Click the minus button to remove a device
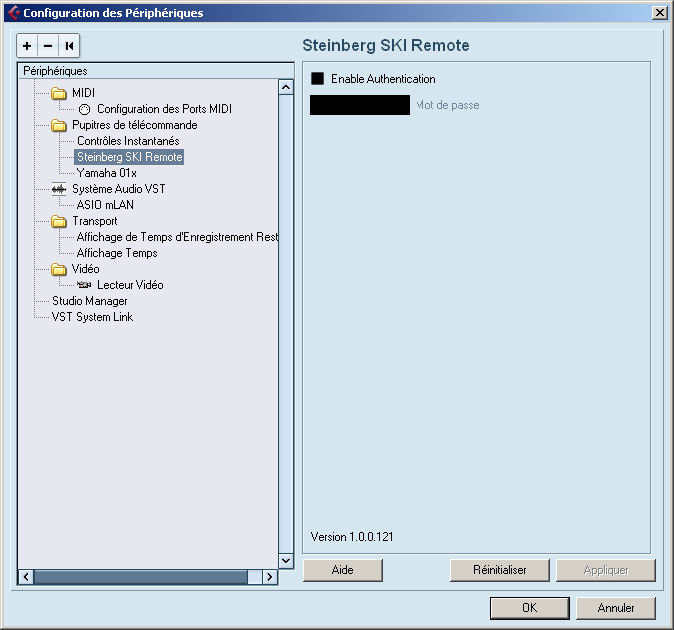Image resolution: width=674 pixels, height=630 pixels. click(48, 46)
